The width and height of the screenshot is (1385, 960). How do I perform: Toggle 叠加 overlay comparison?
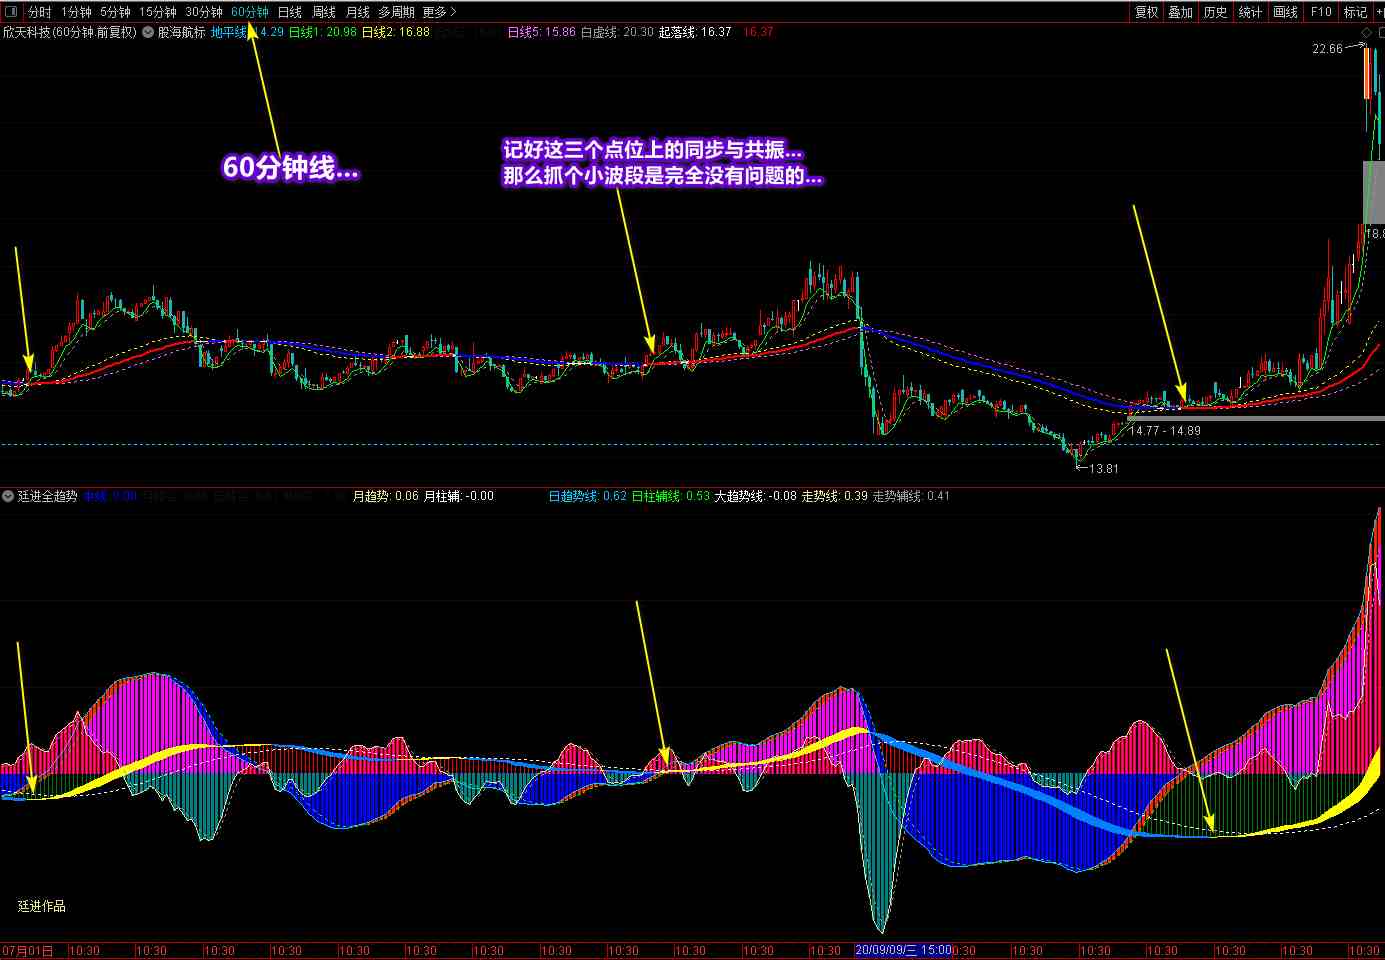point(1181,12)
